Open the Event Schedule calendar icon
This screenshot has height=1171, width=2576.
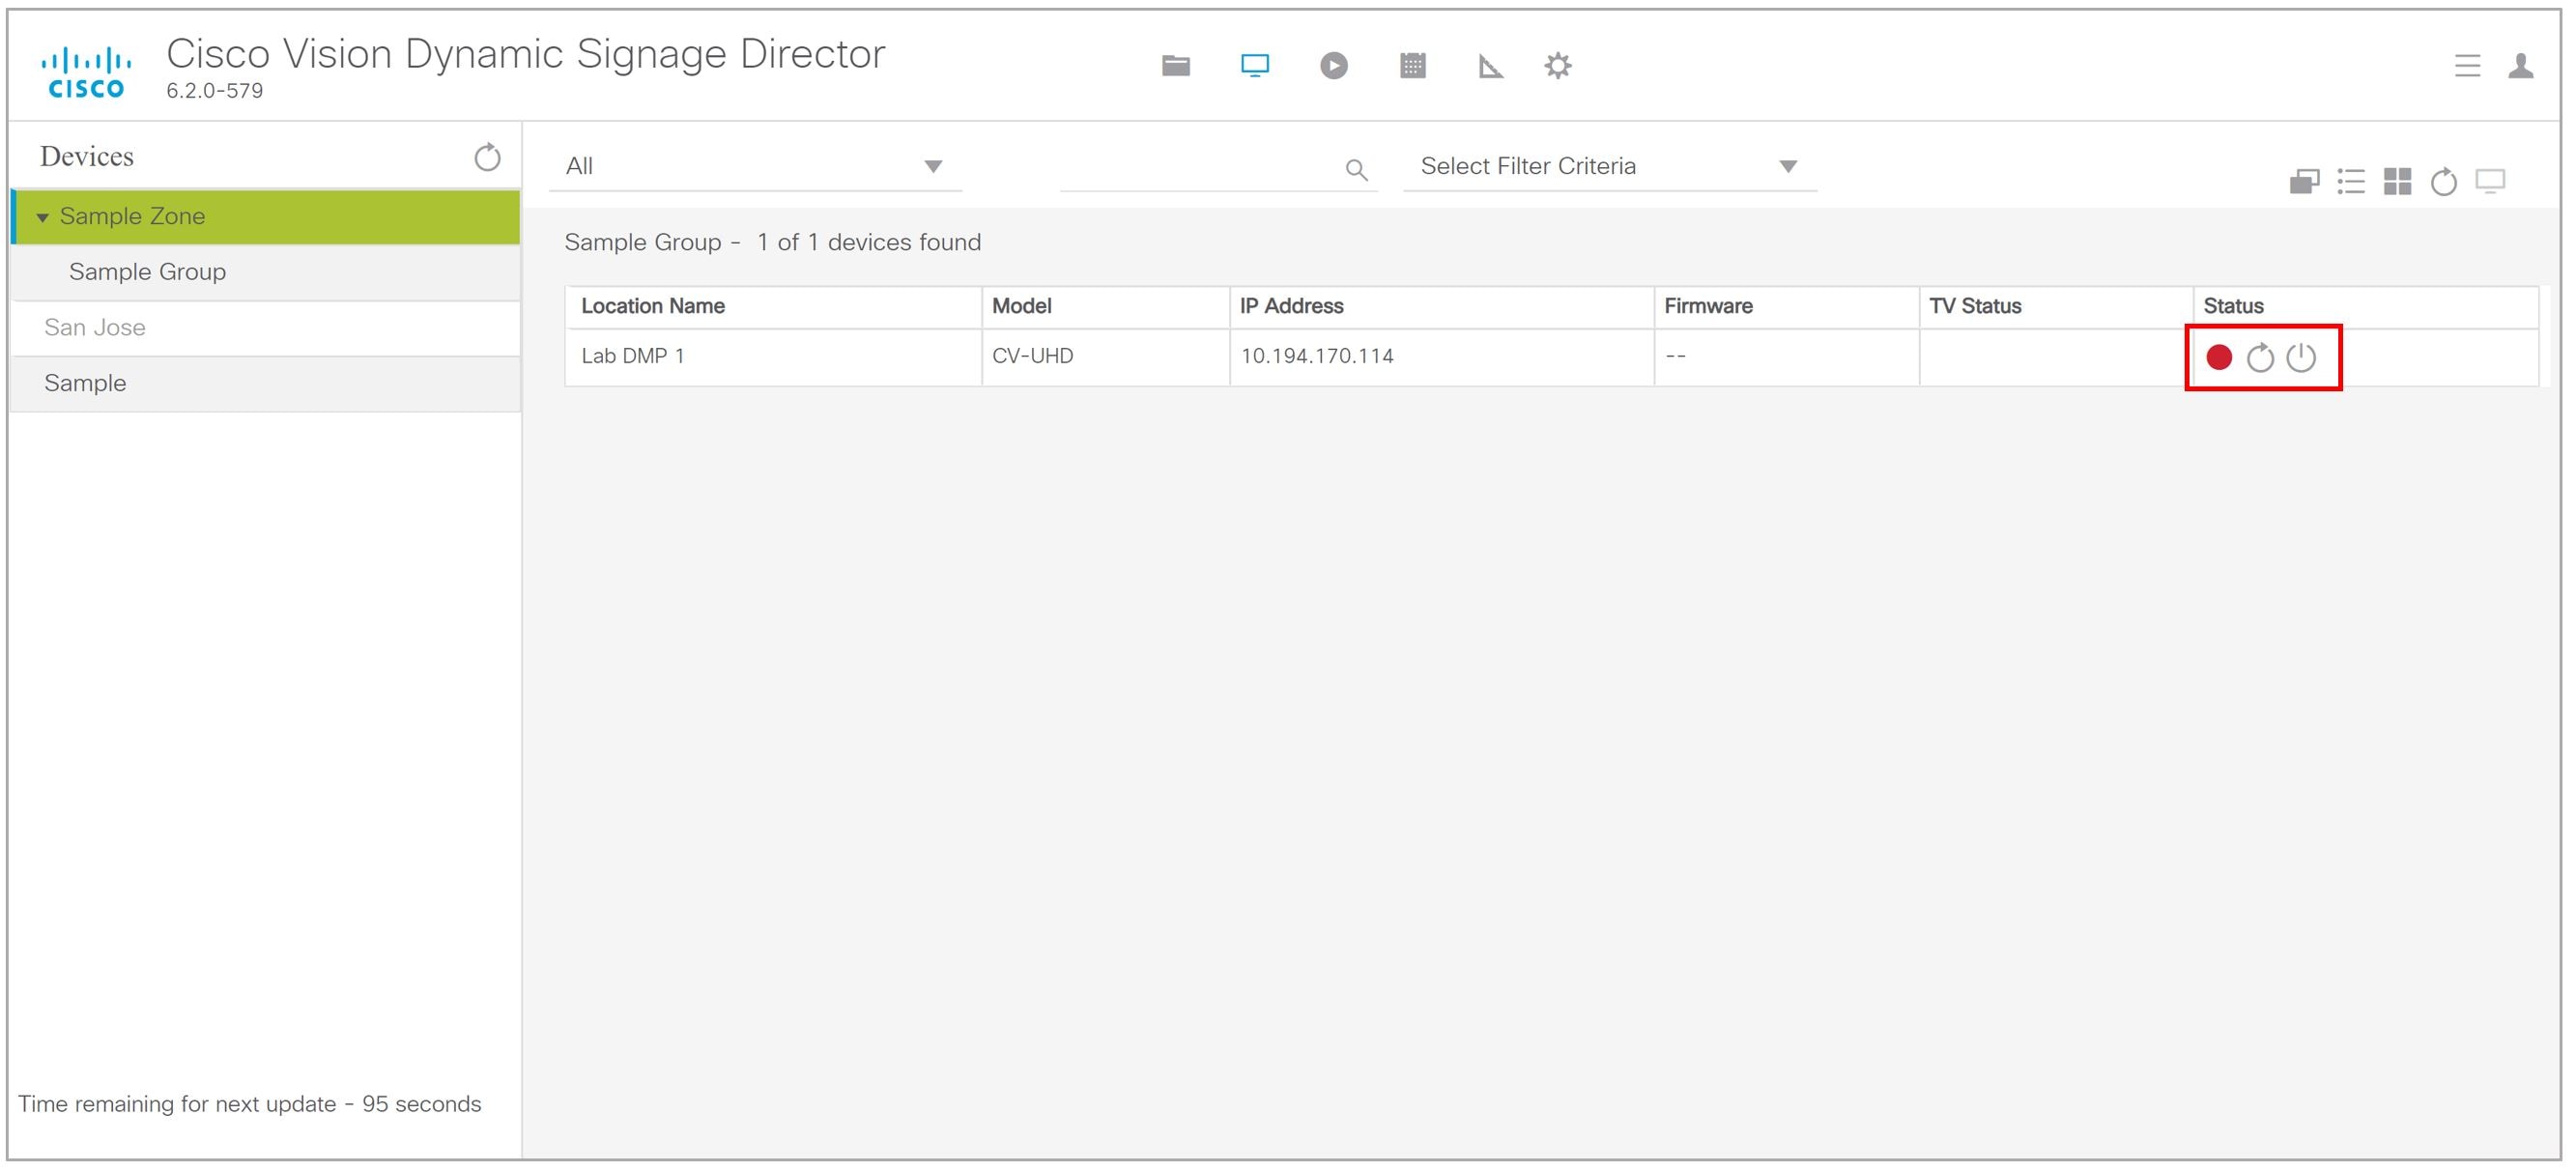1412,65
